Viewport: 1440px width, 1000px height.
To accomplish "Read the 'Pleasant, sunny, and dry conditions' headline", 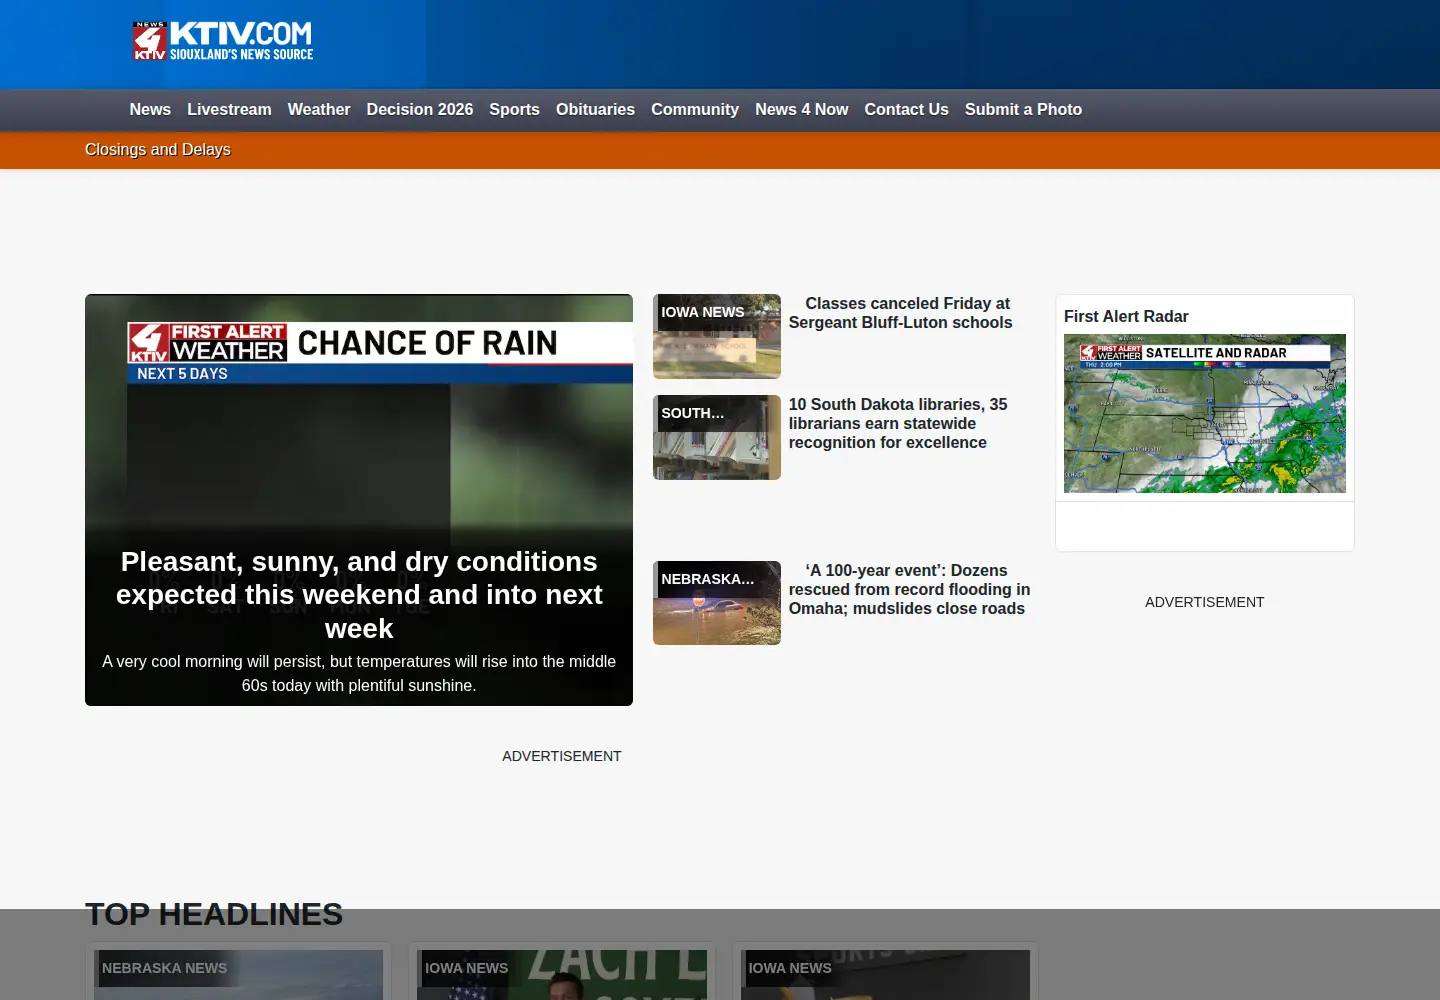I will (x=359, y=595).
